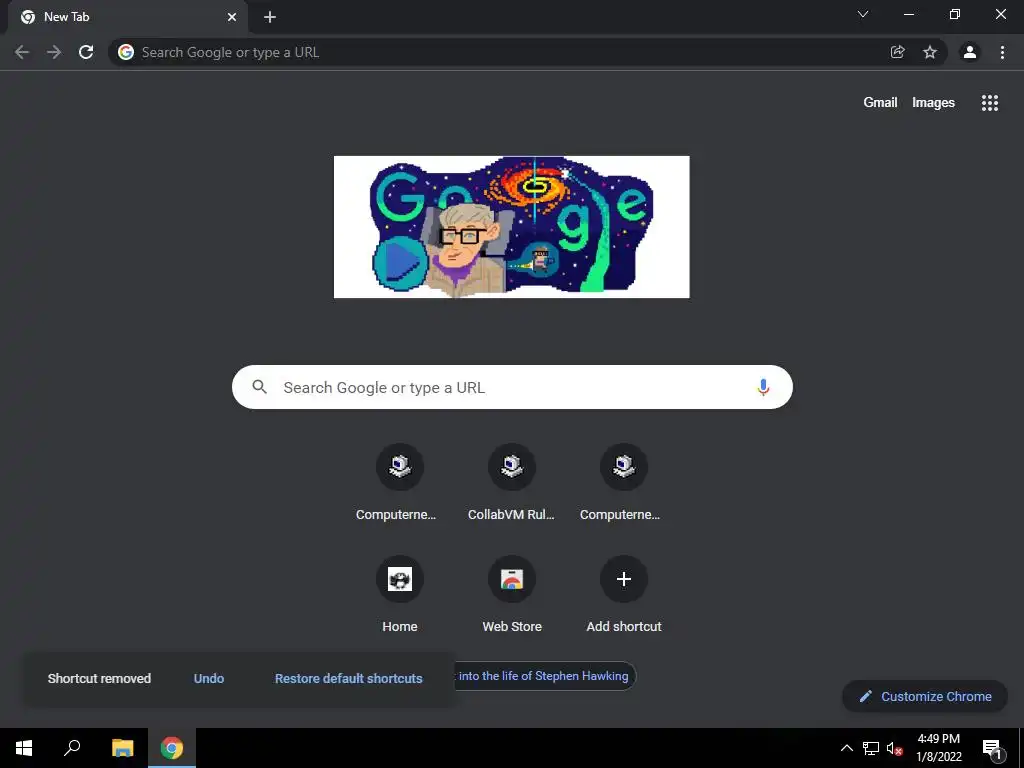Click the magnifier icon in search box
Screen dimensions: 1024x768
point(260,387)
